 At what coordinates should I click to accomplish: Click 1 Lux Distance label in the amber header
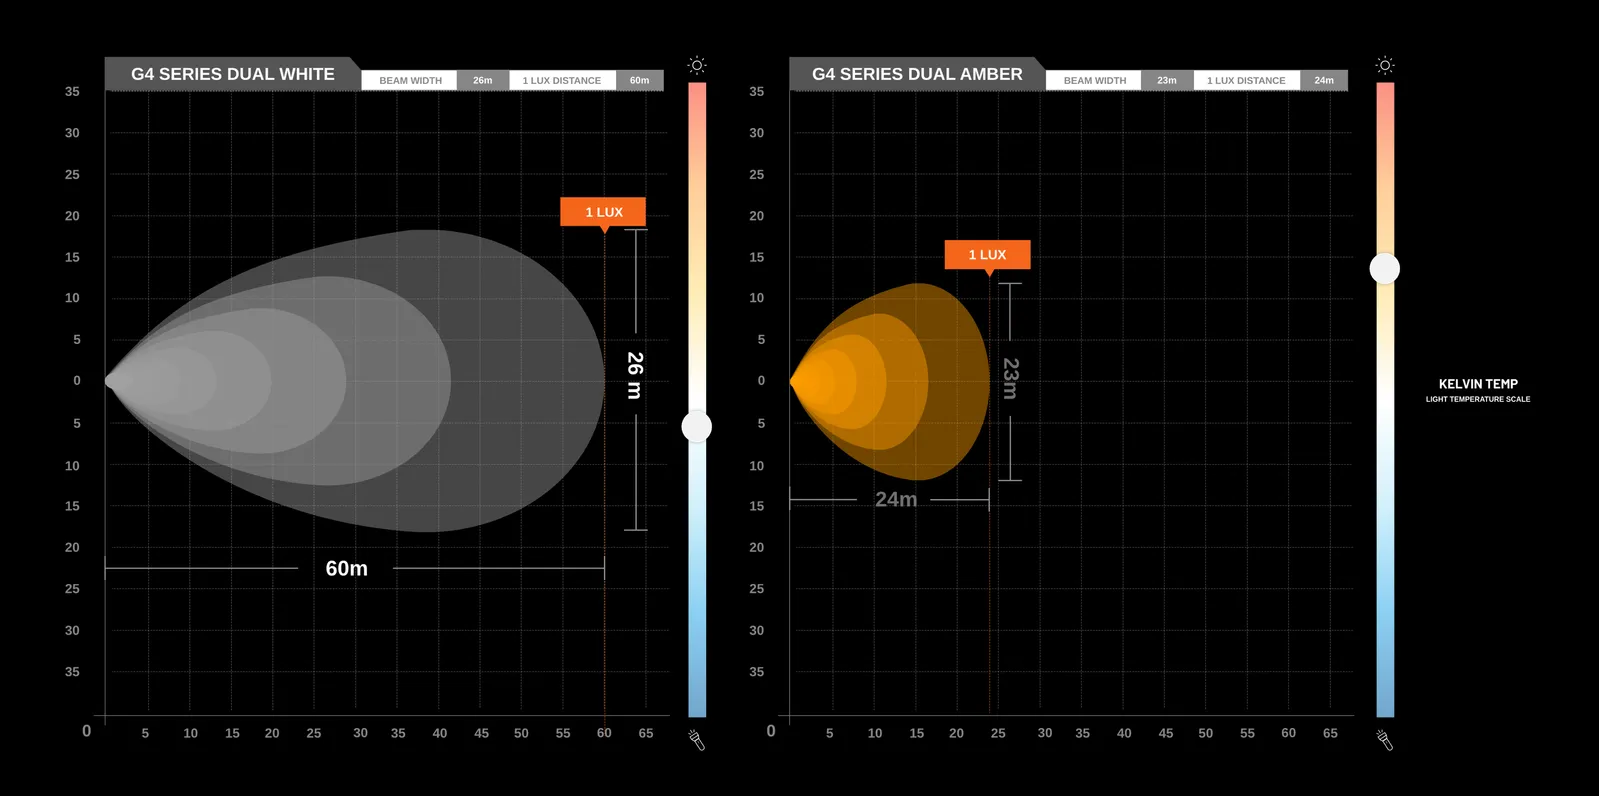pyautogui.click(x=1246, y=81)
